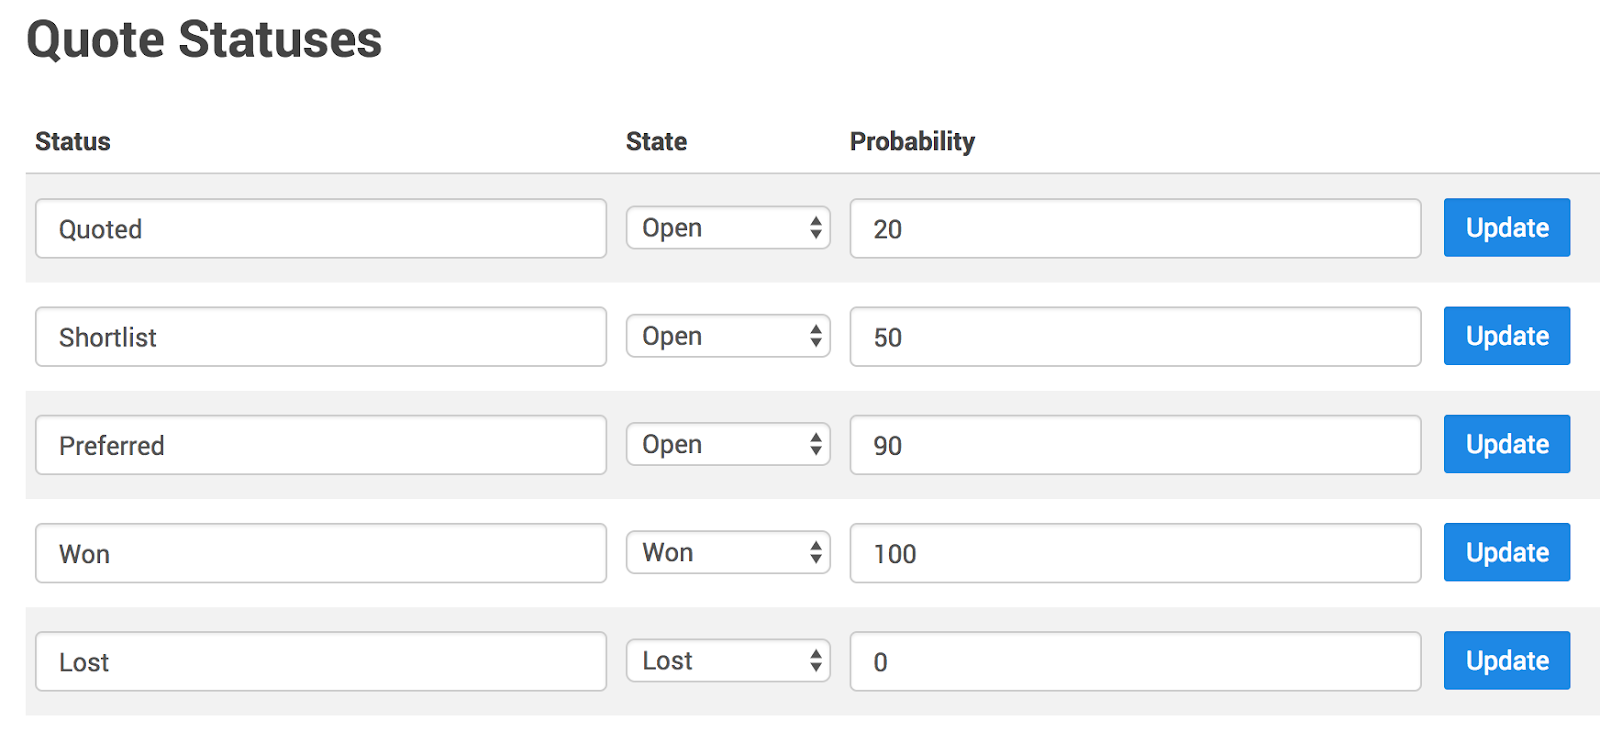Image resolution: width=1600 pixels, height=732 pixels.
Task: Click the Quoted status name field
Action: point(320,229)
